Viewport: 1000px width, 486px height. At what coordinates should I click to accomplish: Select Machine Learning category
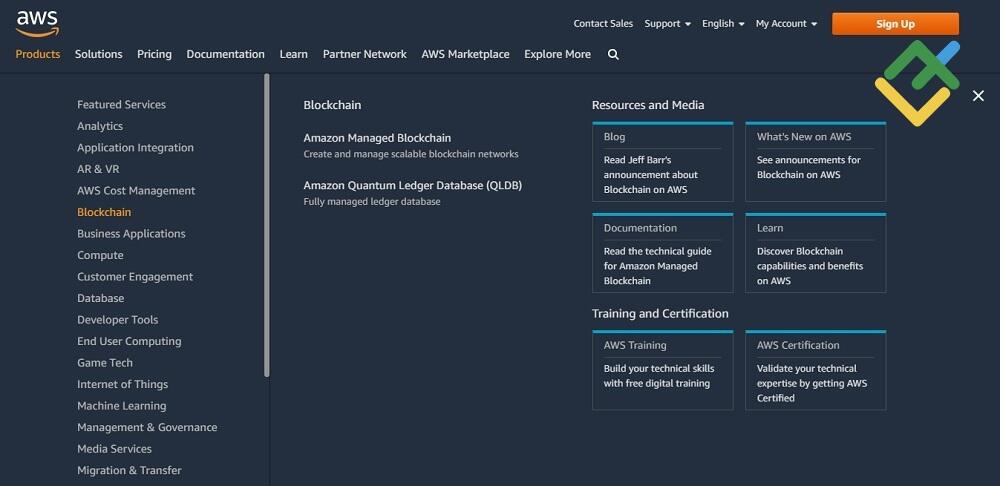coord(122,406)
